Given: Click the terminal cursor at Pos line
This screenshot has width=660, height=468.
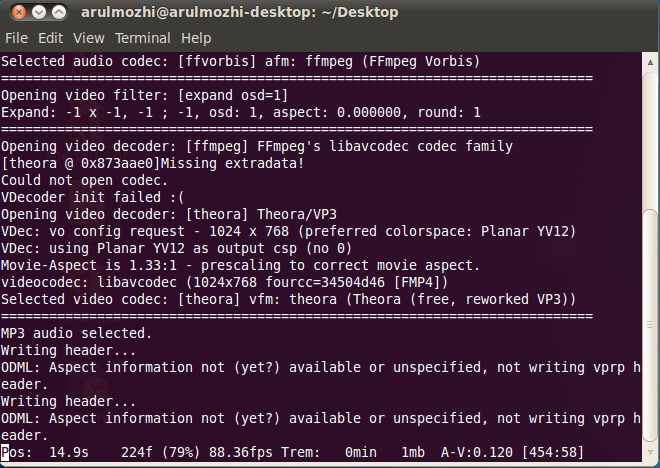Looking at the screenshot, I should [5, 452].
